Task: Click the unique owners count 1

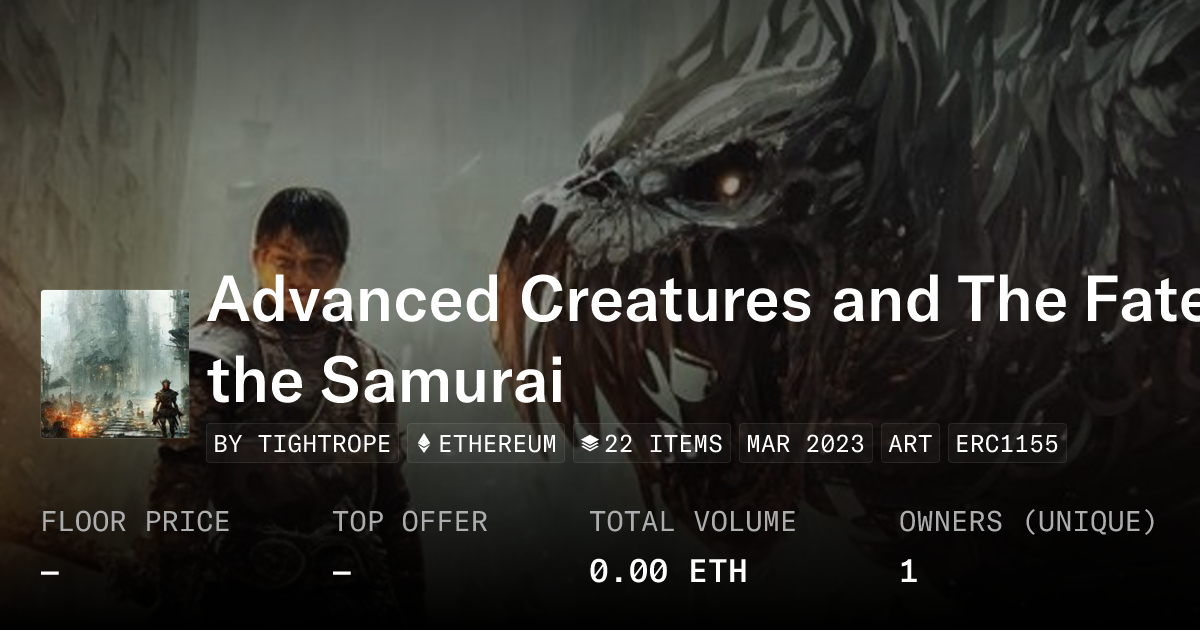Action: tap(908, 572)
